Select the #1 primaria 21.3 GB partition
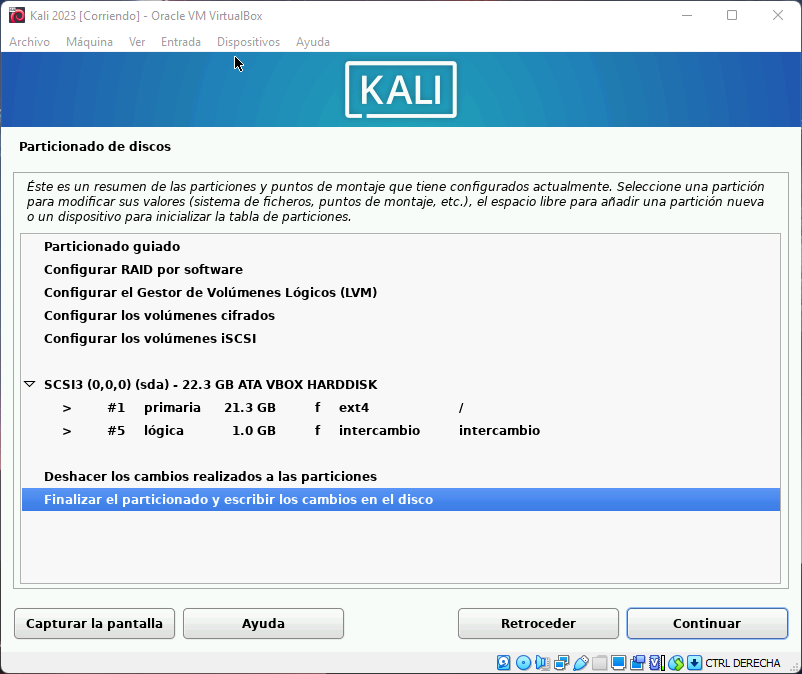Screen dimensions: 802x674 tap(401, 408)
